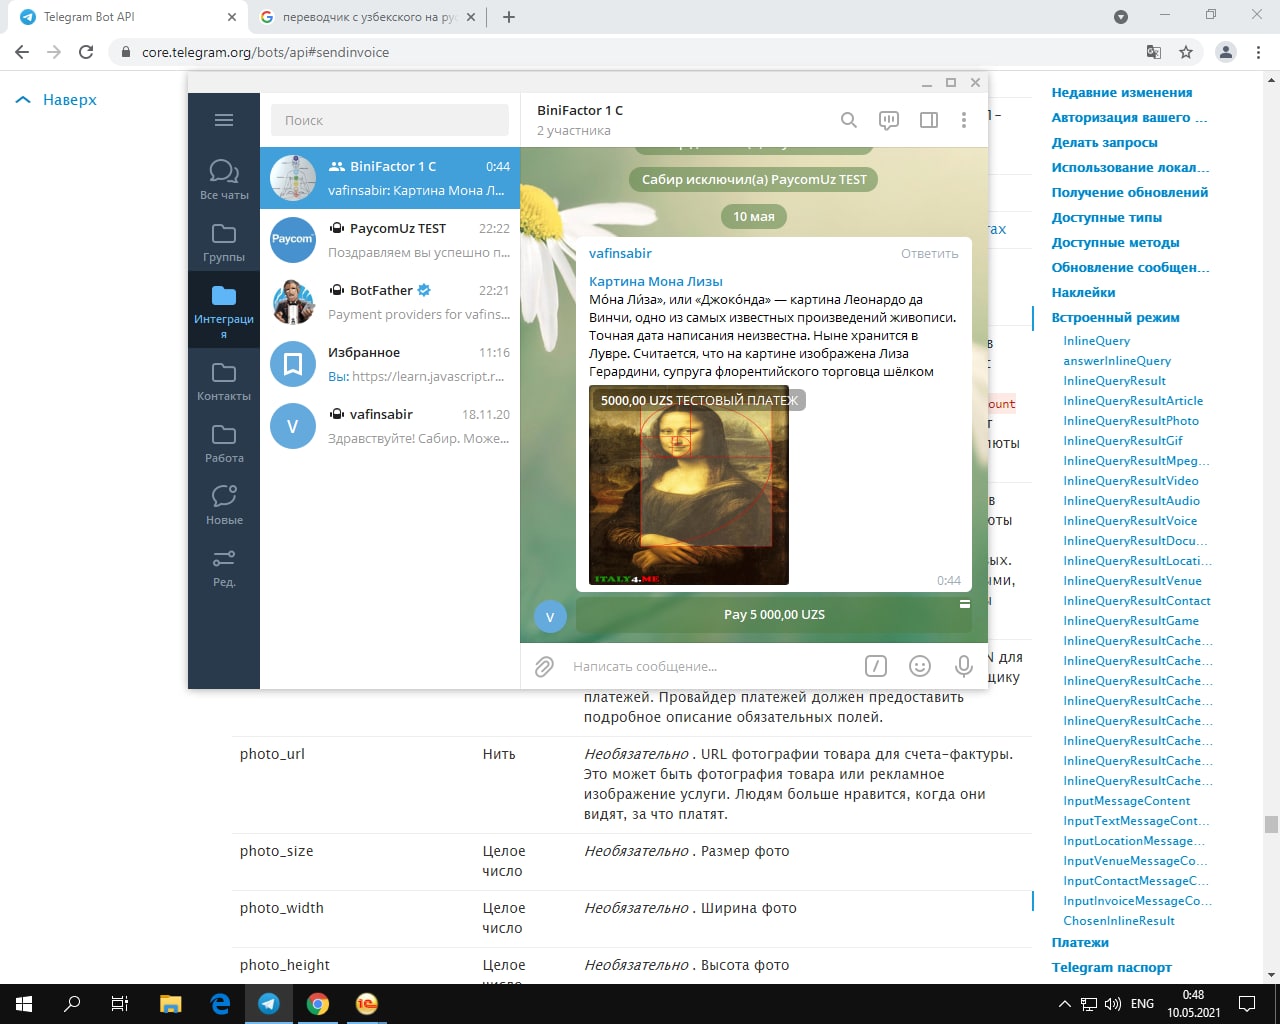Click the Telegram search field 'Поиск'

[x=390, y=120]
